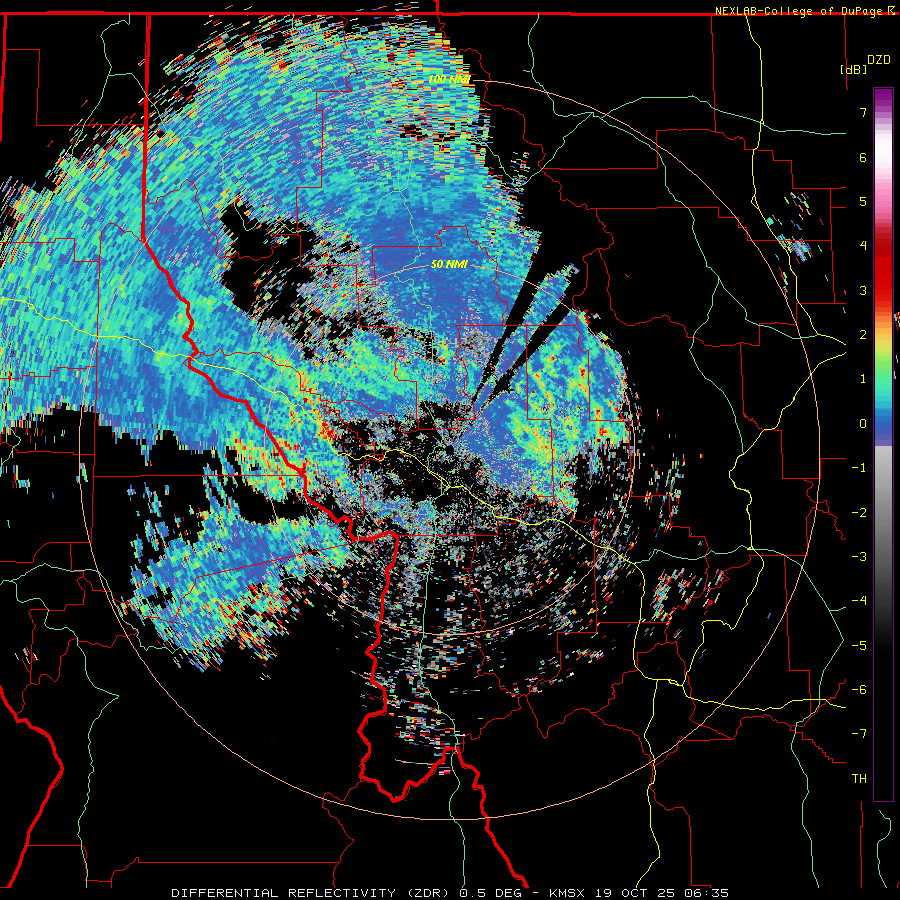
Task: Click the -6 value on the color scale
Action: [x=859, y=690]
